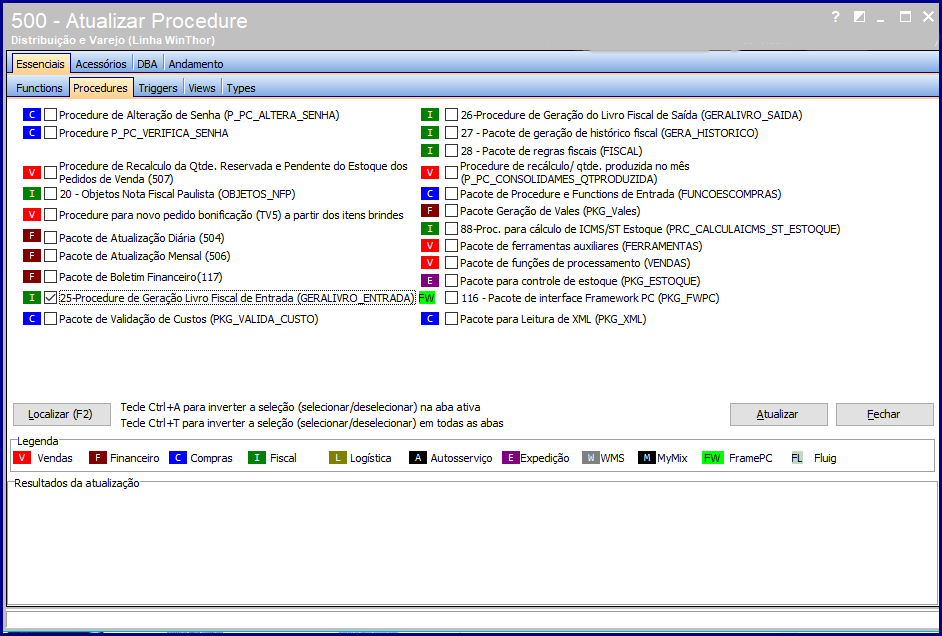Click the red V icon beside Pacote de ferramentas auxiliares
942x636 pixels.
click(x=430, y=246)
